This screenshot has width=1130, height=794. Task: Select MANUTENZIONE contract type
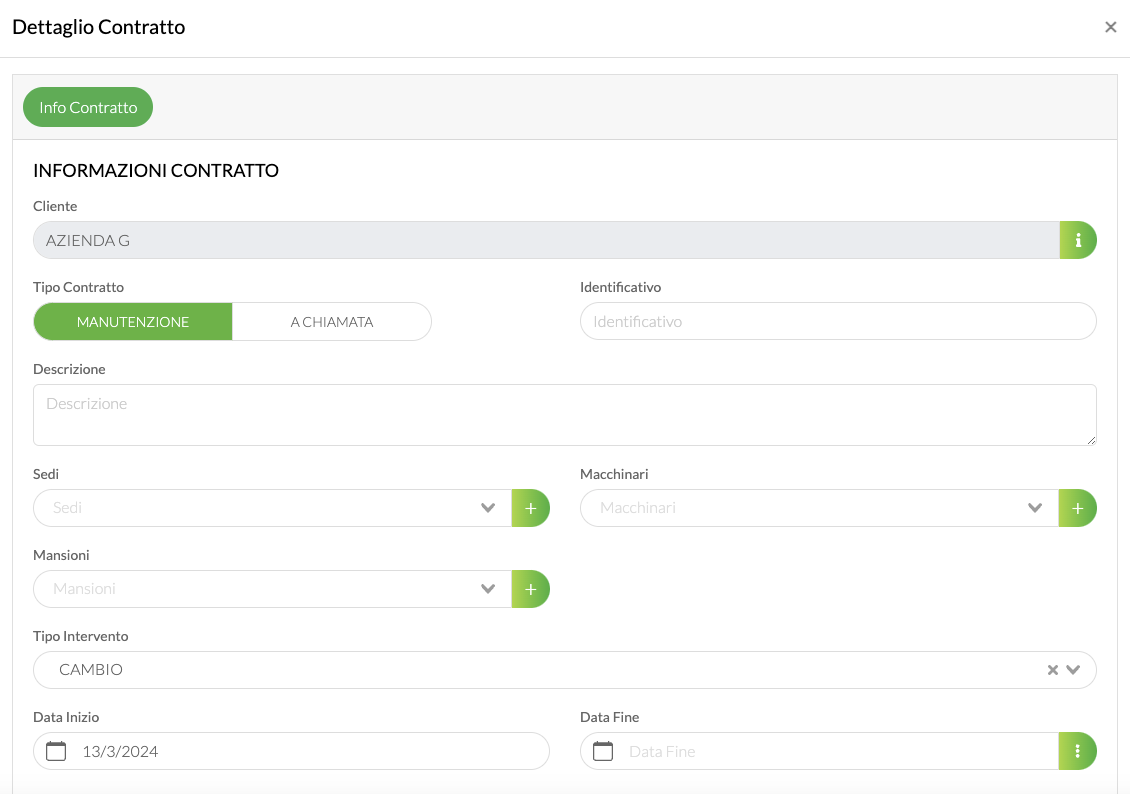(x=133, y=322)
